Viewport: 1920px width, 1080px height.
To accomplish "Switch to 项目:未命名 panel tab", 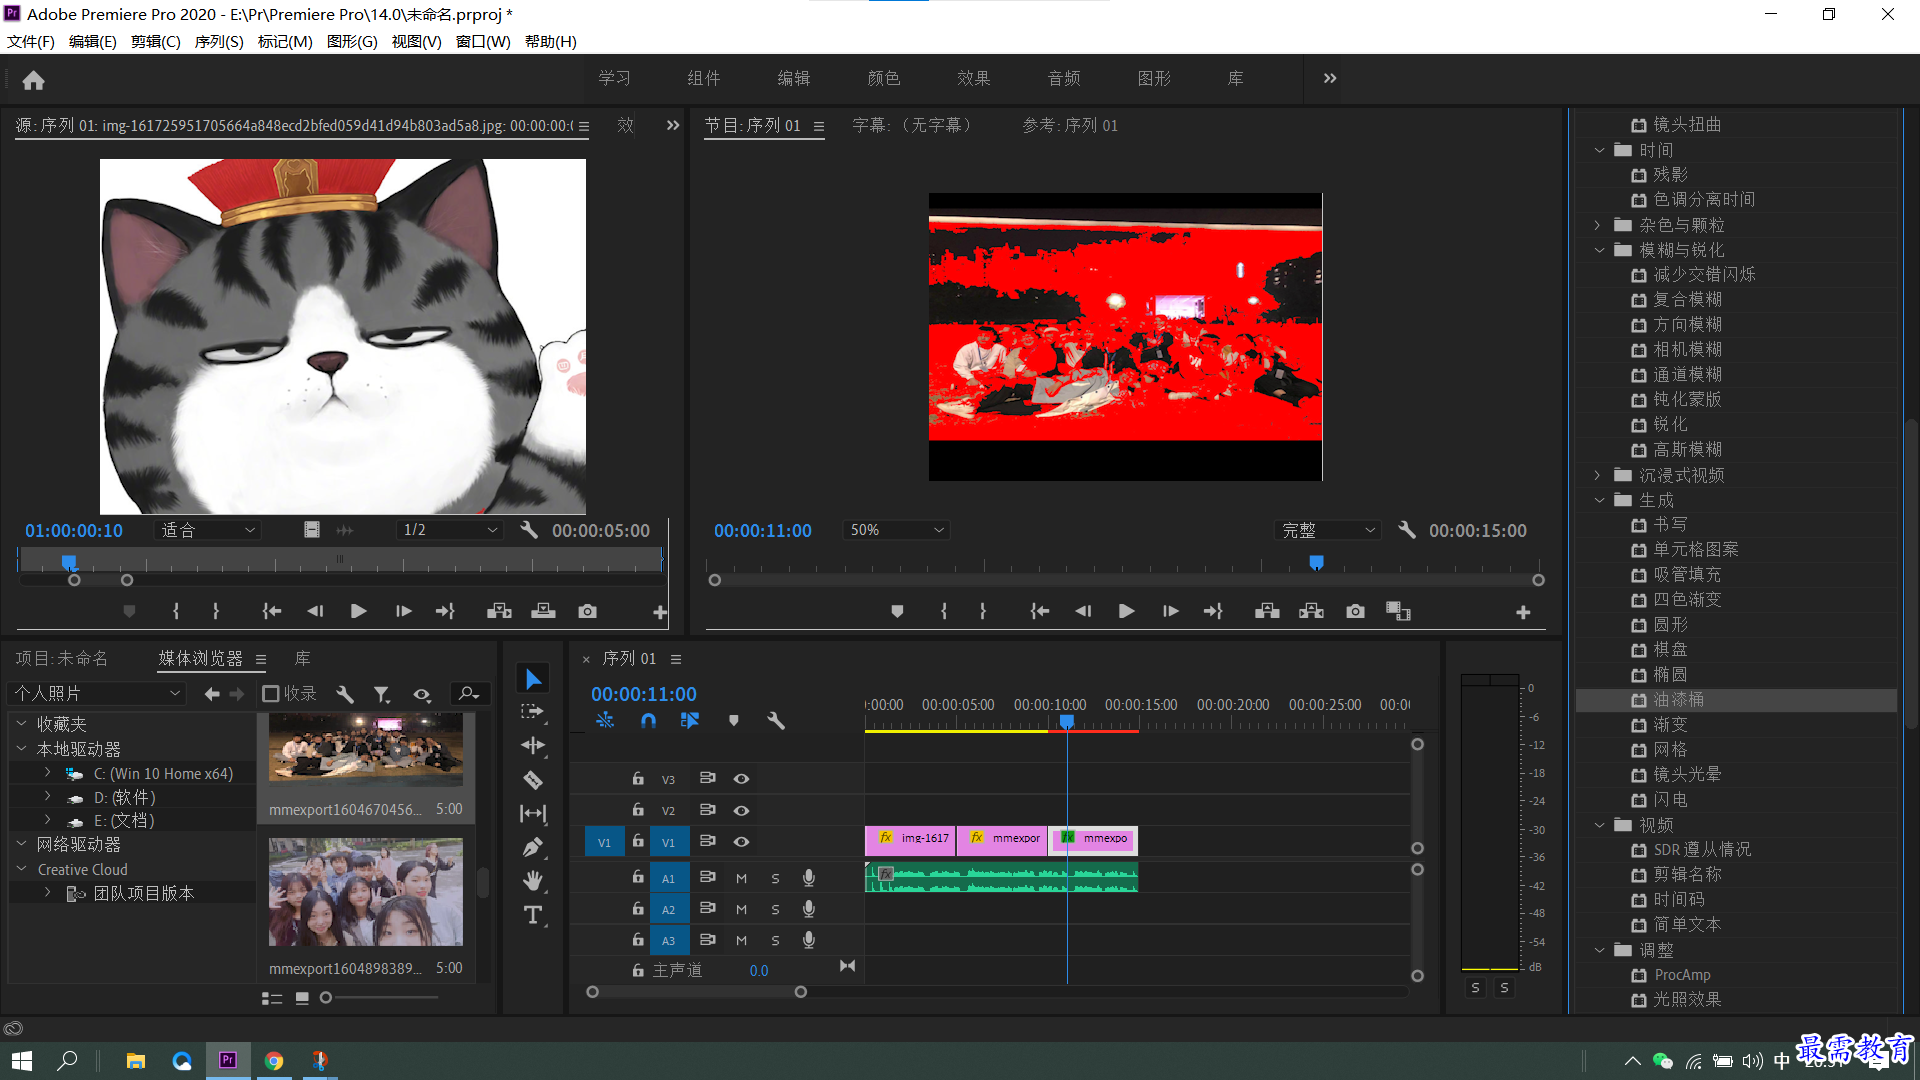I will tap(62, 658).
